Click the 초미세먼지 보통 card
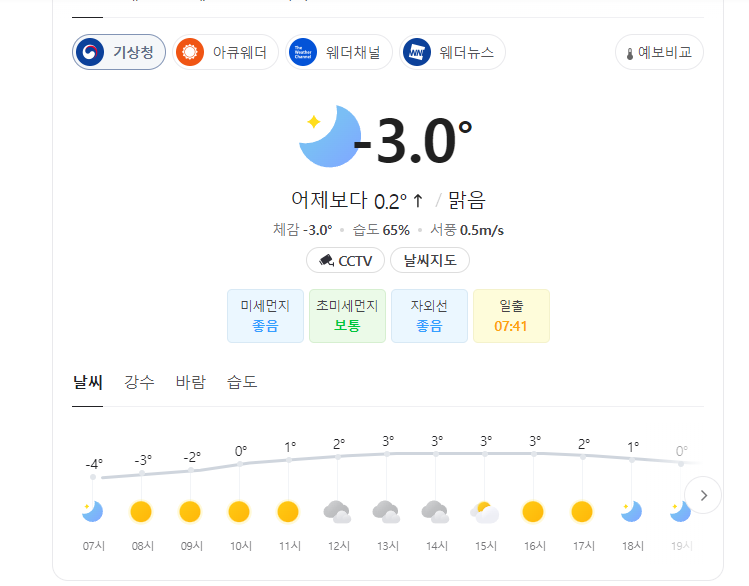The image size is (749, 586). pos(347,316)
